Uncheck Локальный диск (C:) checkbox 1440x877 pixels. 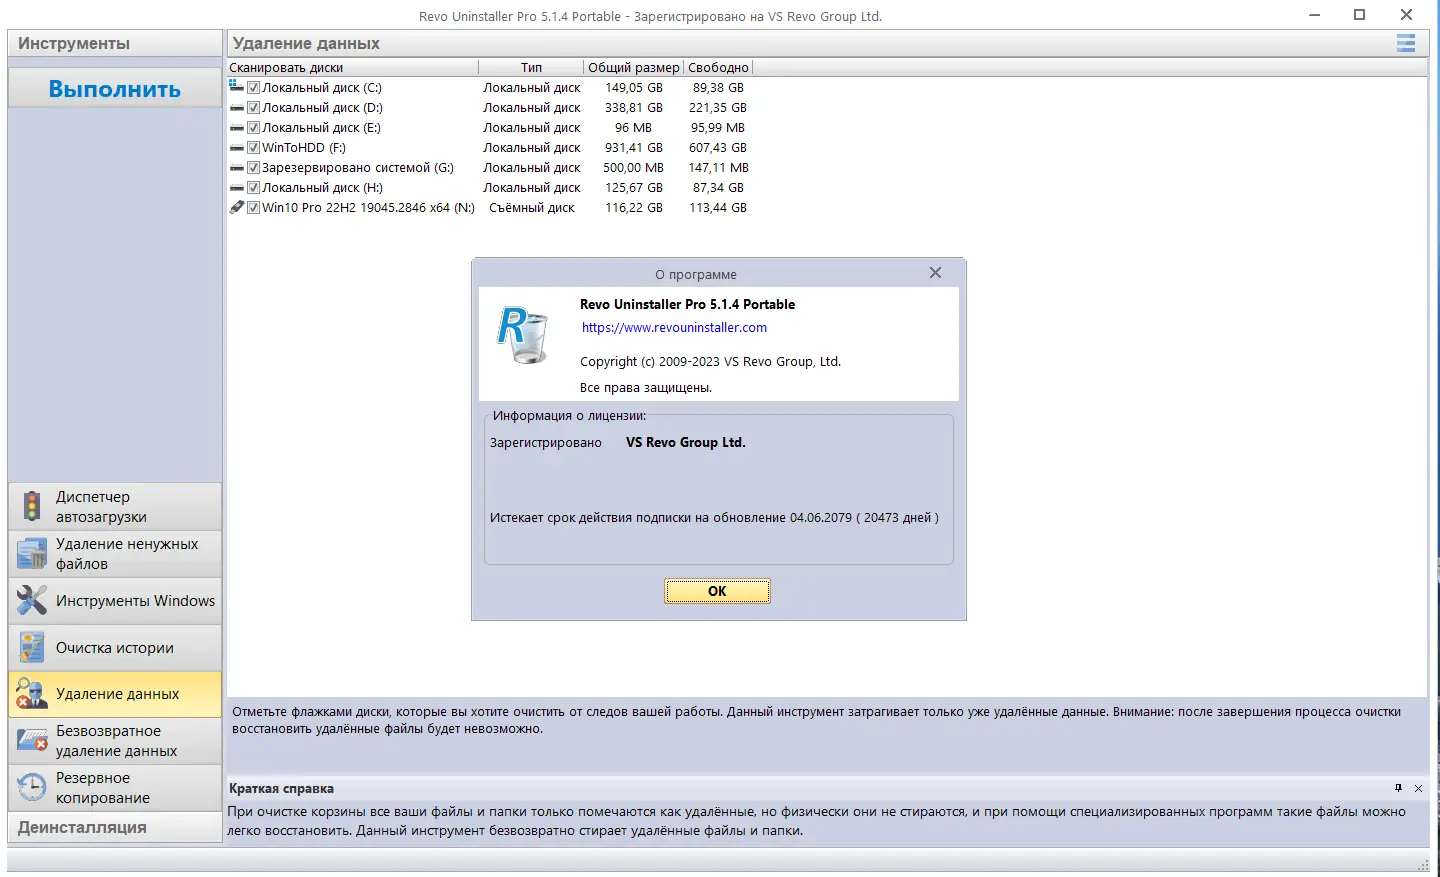[254, 87]
